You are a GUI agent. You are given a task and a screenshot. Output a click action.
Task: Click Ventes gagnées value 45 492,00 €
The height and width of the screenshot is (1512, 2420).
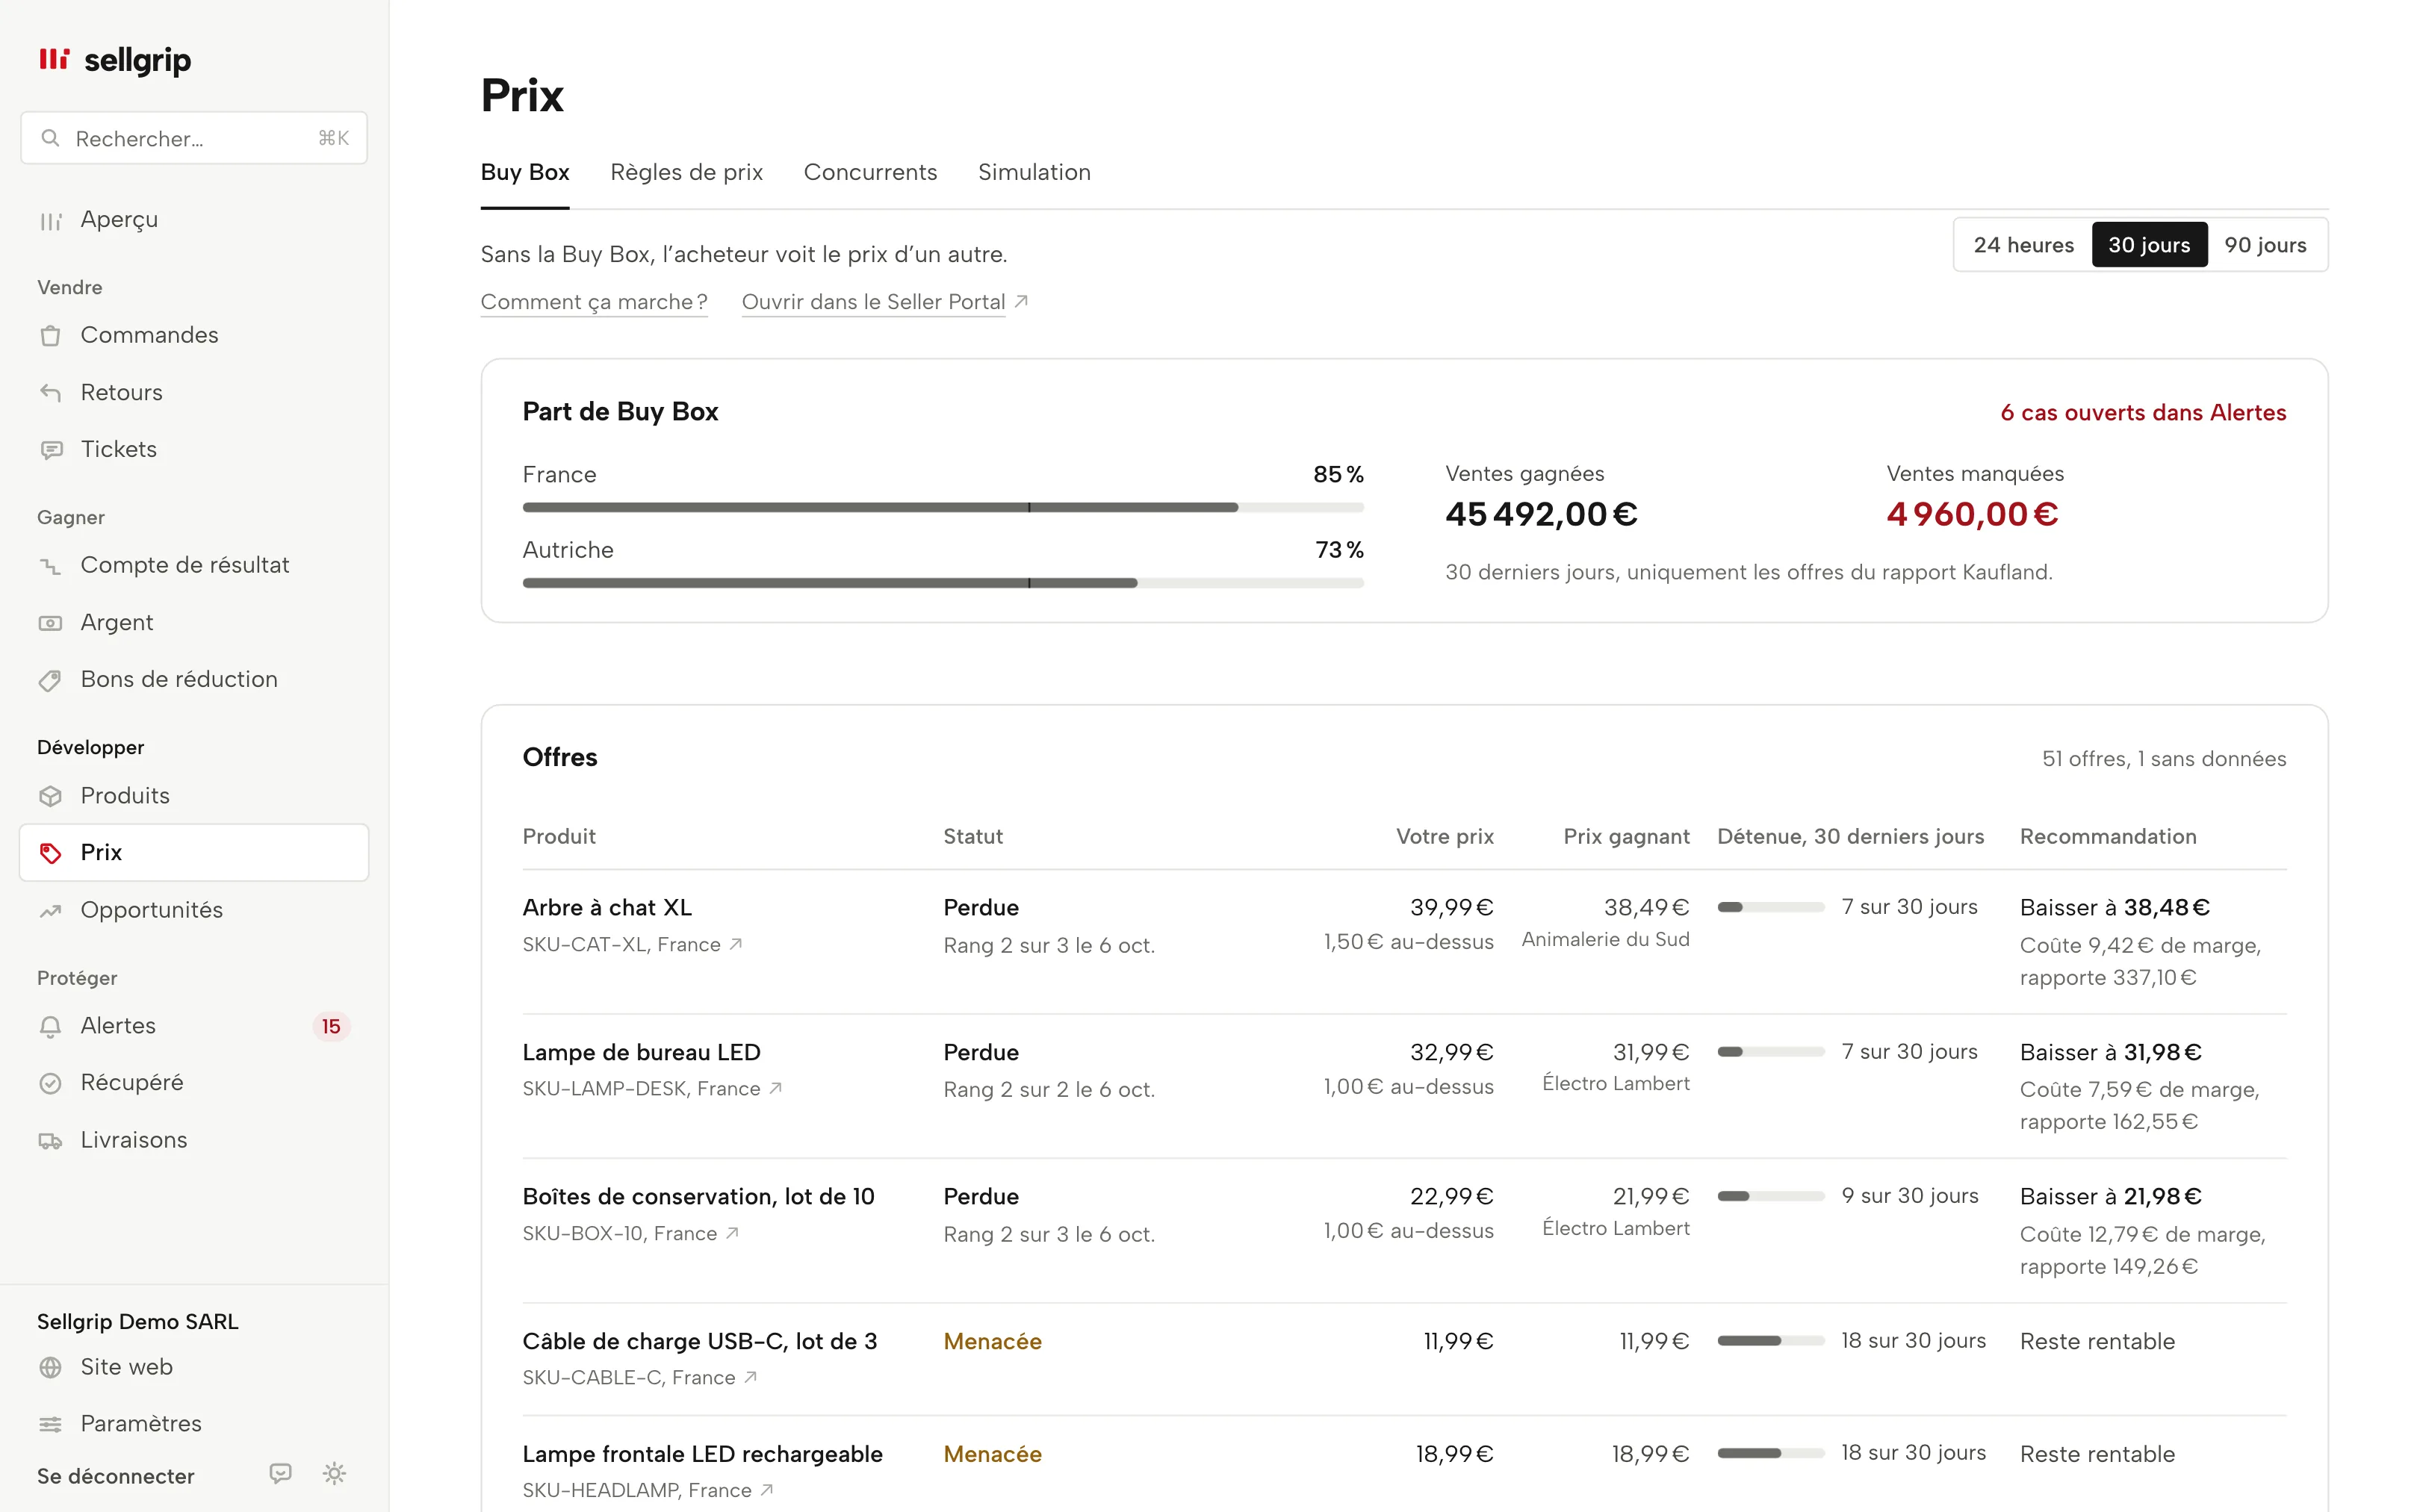pyautogui.click(x=1541, y=514)
